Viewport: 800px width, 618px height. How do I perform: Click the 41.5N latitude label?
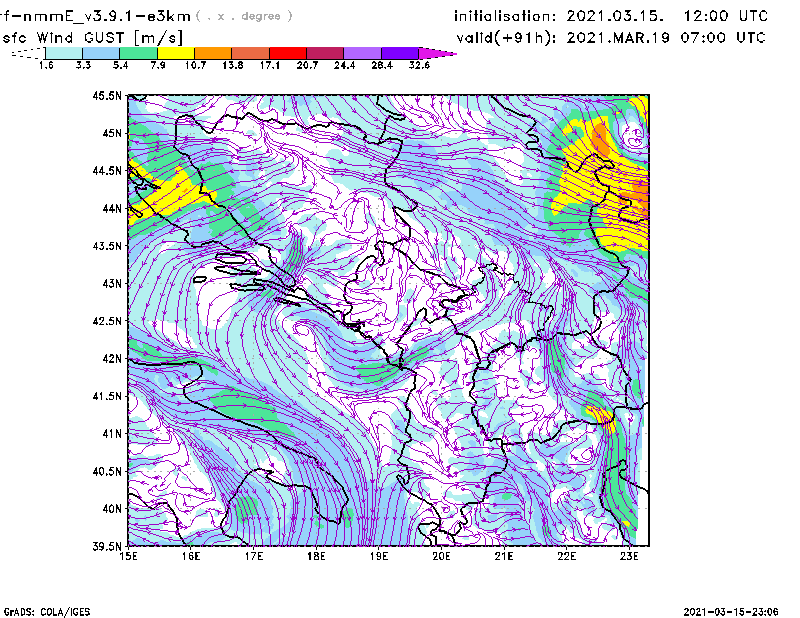pos(107,396)
